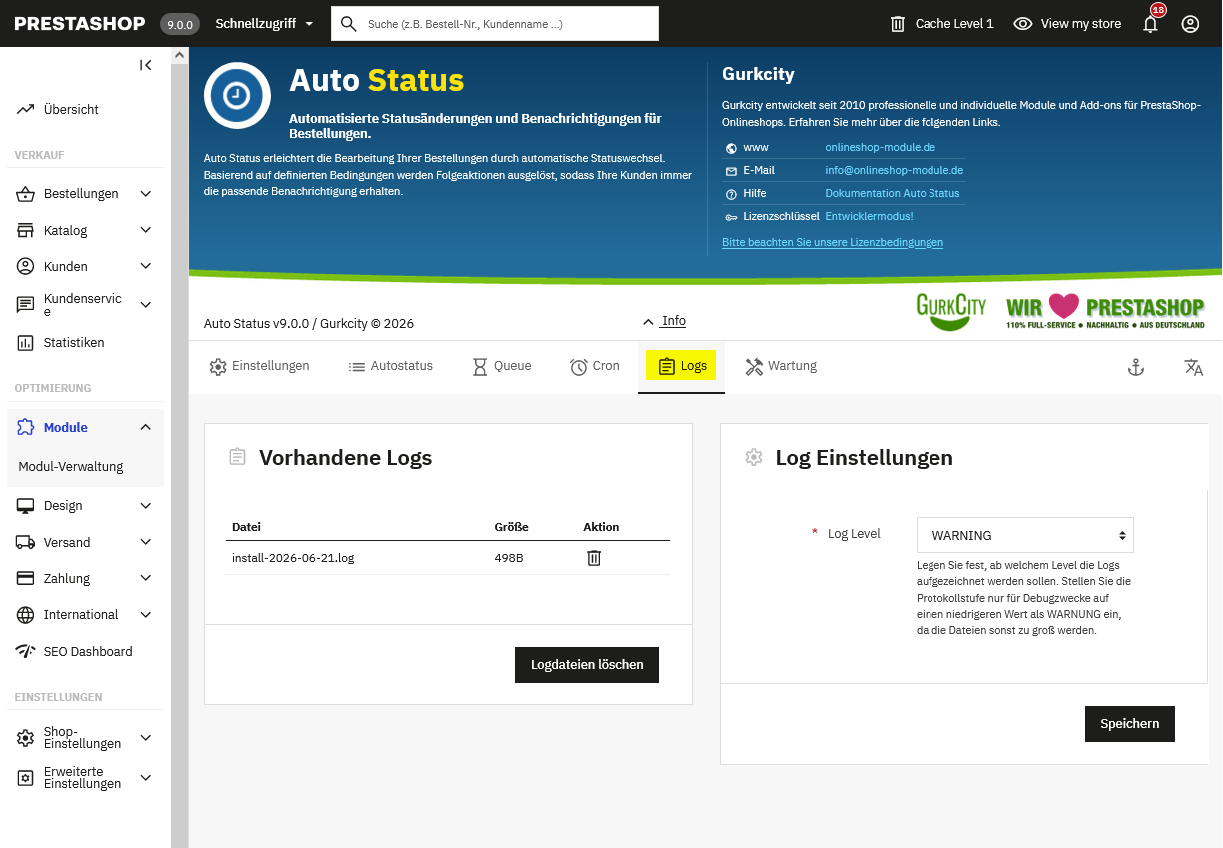
Task: Click the Kunden person icon
Action: 26,266
